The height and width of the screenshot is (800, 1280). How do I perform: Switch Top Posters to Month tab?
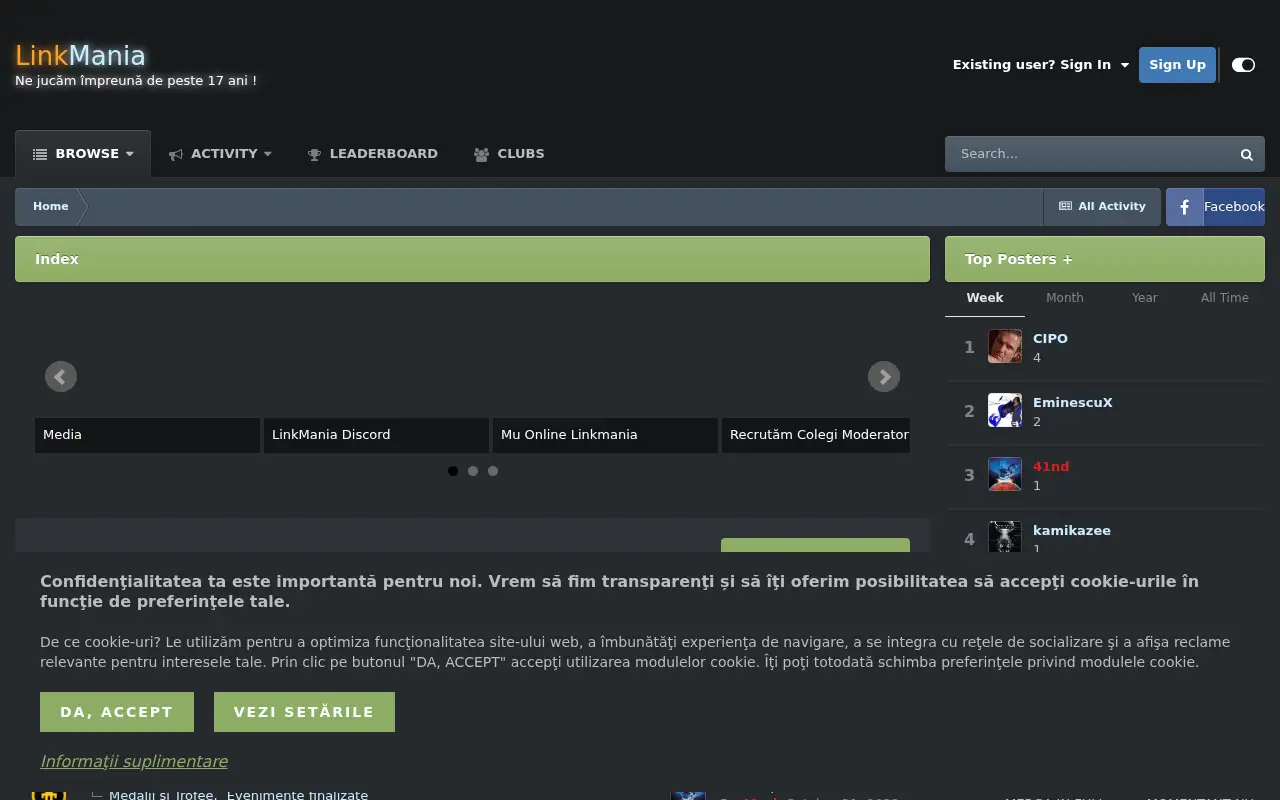[1065, 298]
